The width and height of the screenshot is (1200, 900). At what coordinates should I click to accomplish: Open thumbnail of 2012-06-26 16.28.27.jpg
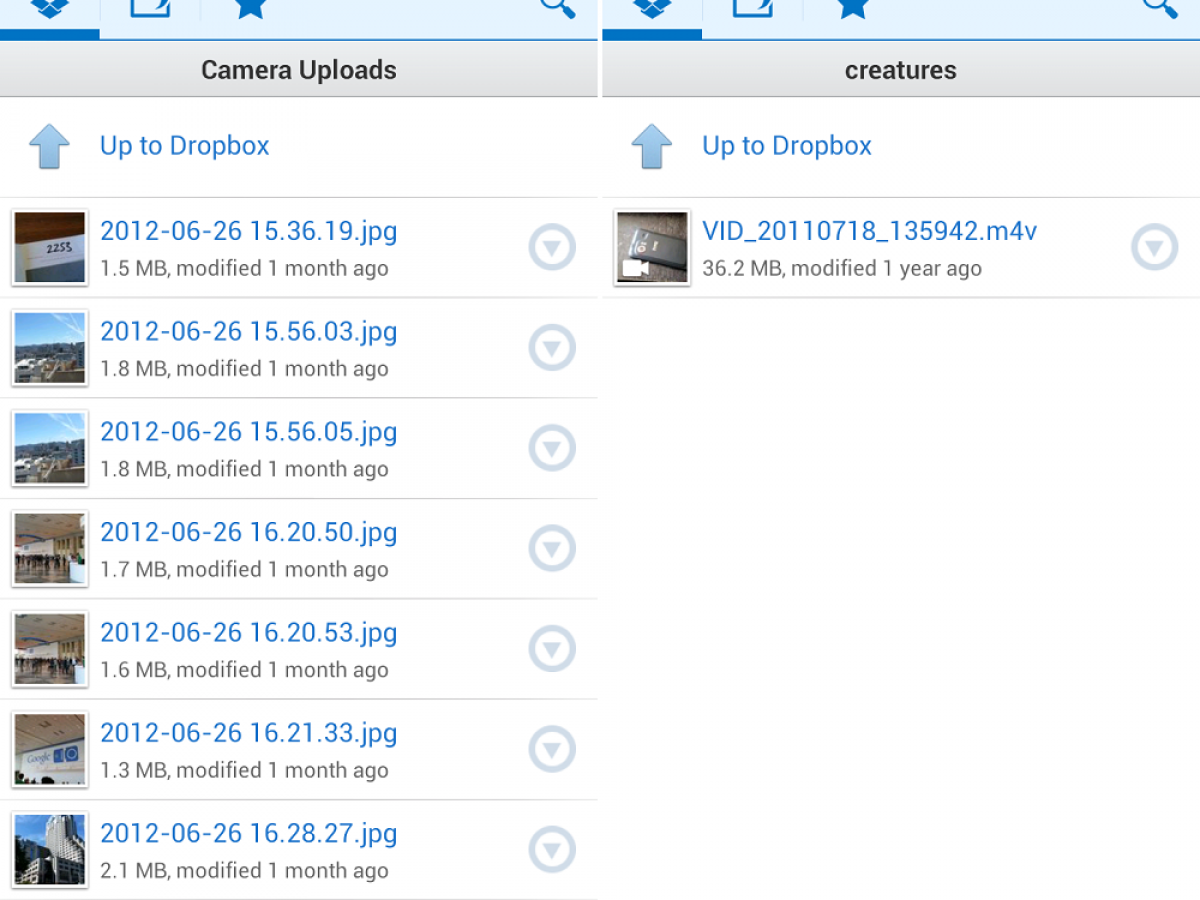pos(50,850)
